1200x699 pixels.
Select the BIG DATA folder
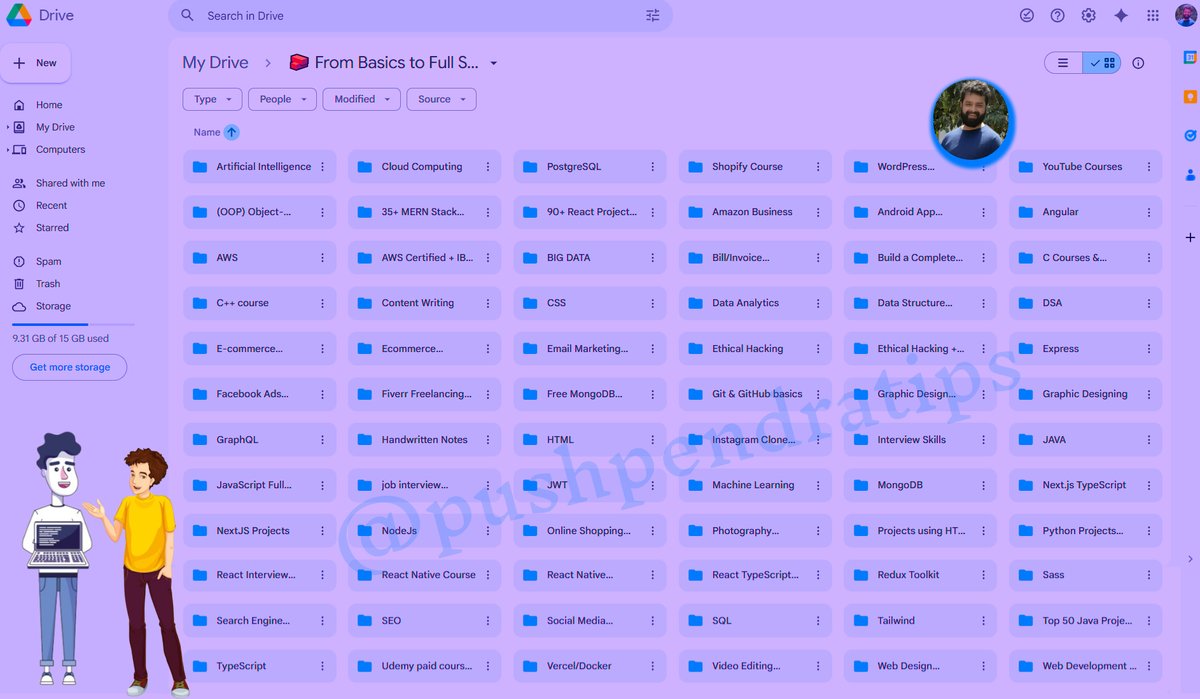click(590, 258)
